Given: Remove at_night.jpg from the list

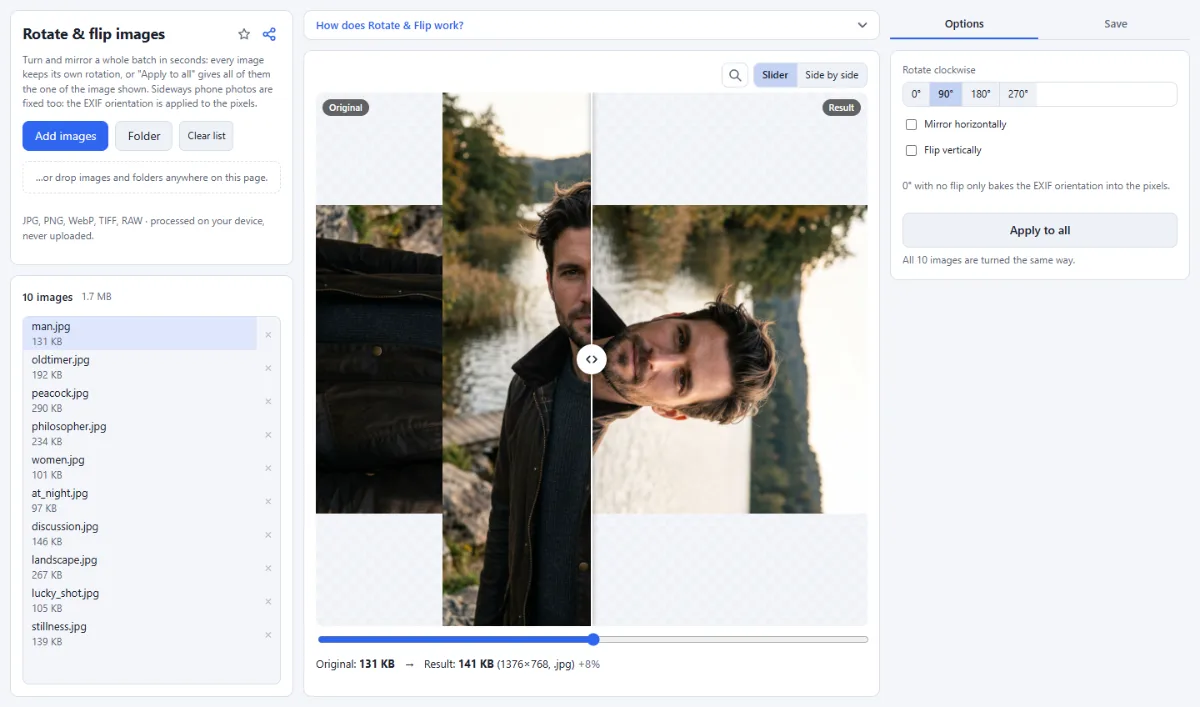Looking at the screenshot, I should 268,501.
